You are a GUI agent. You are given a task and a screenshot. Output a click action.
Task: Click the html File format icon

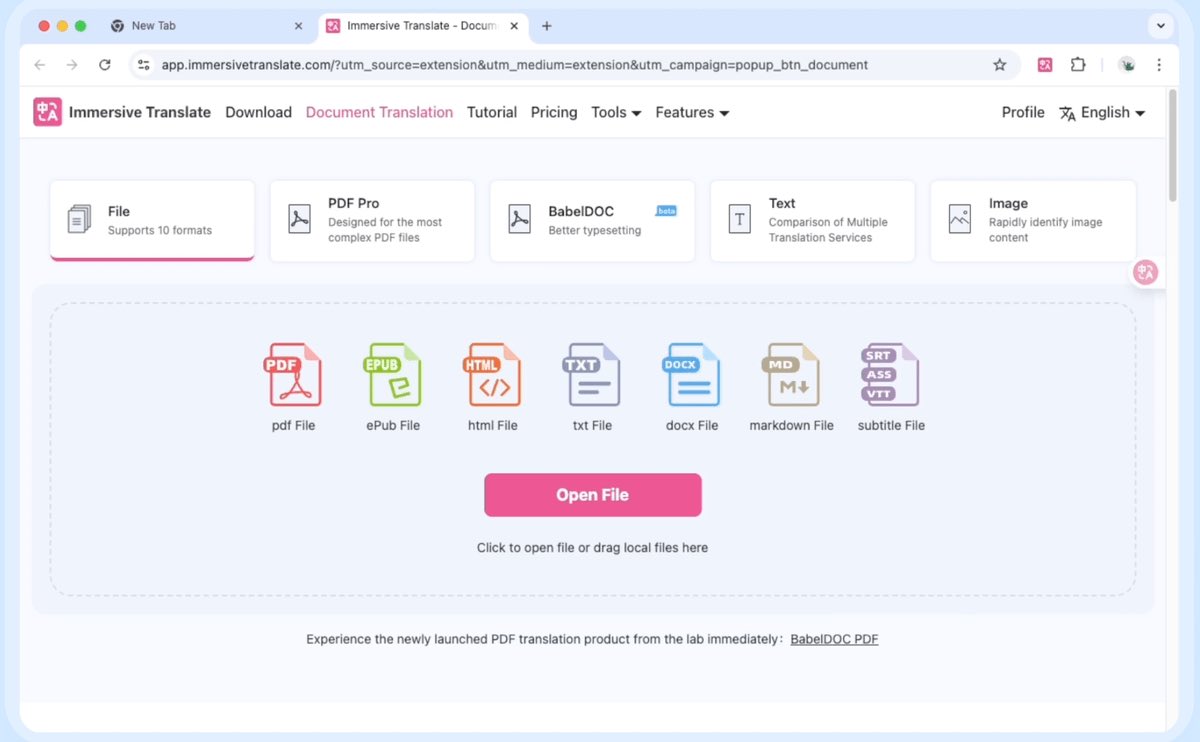click(x=492, y=374)
